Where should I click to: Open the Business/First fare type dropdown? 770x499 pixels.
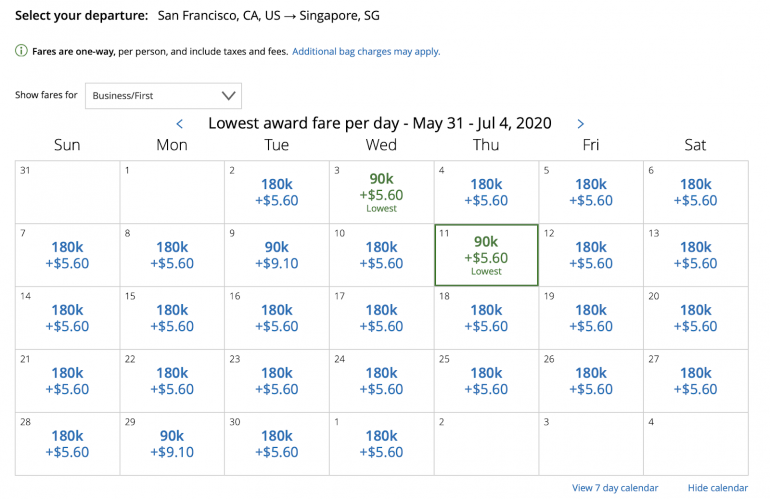(163, 96)
